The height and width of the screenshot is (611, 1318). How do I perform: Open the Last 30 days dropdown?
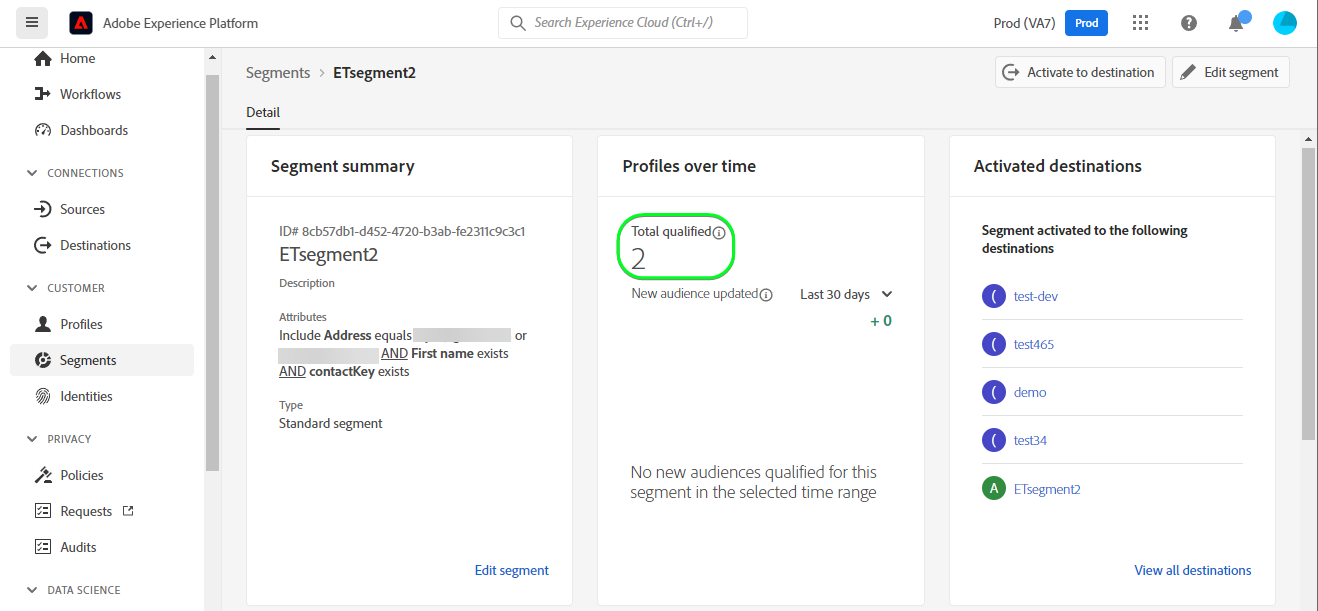tap(846, 294)
